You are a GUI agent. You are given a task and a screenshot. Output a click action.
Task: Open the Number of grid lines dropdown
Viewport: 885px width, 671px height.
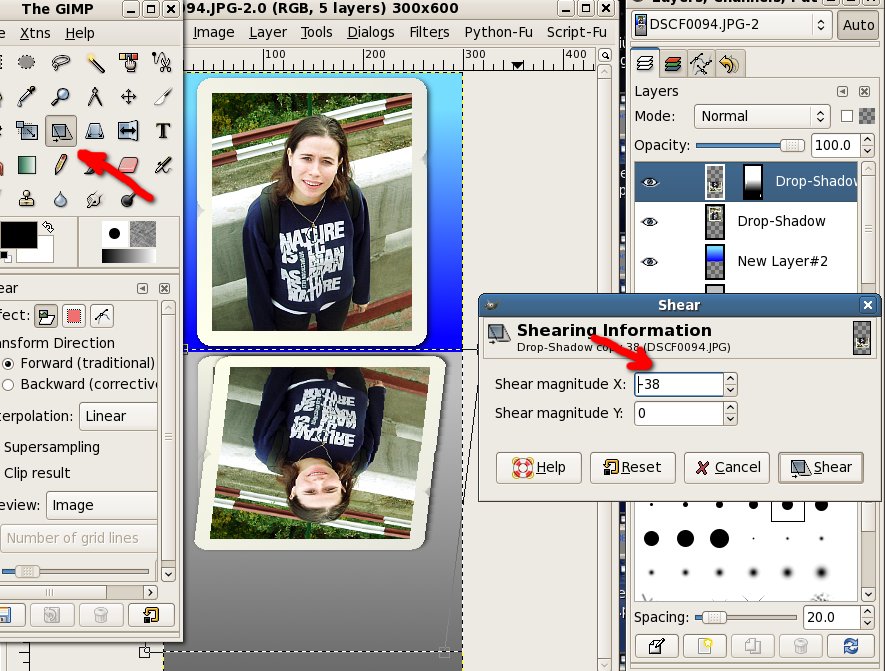pyautogui.click(x=79, y=538)
